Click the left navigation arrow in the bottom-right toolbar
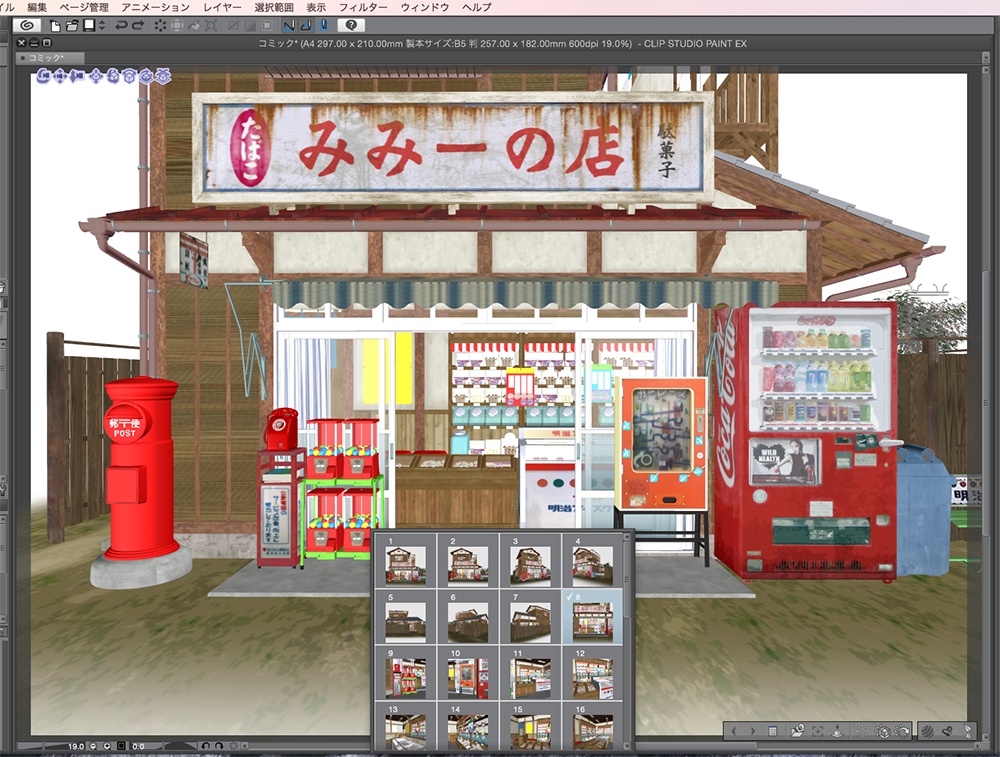The width and height of the screenshot is (1000, 757). [733, 732]
